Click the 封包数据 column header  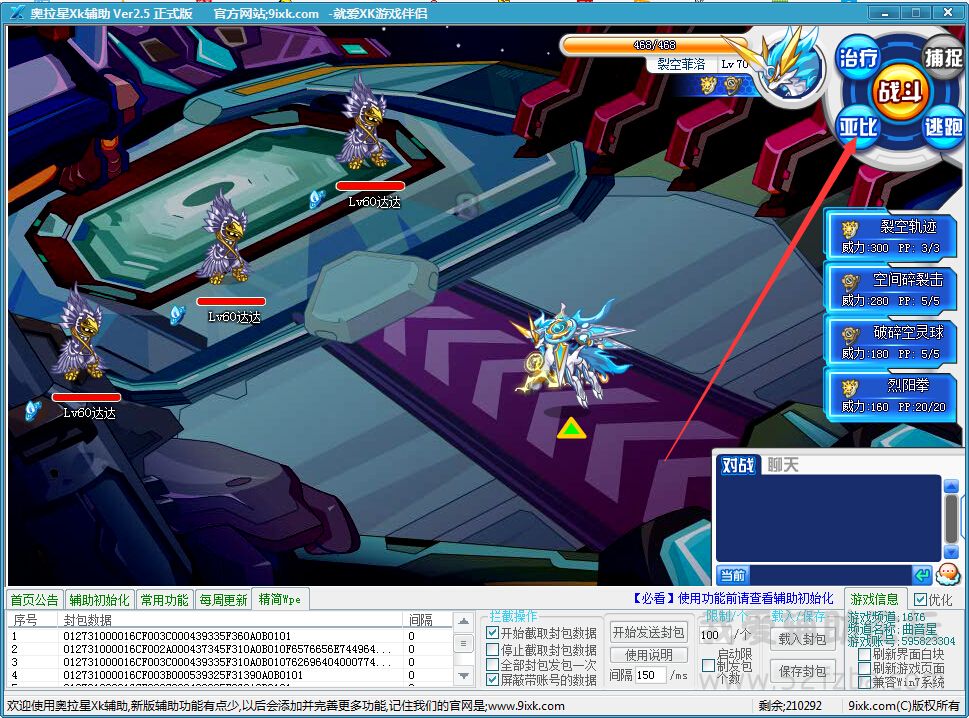(231, 620)
